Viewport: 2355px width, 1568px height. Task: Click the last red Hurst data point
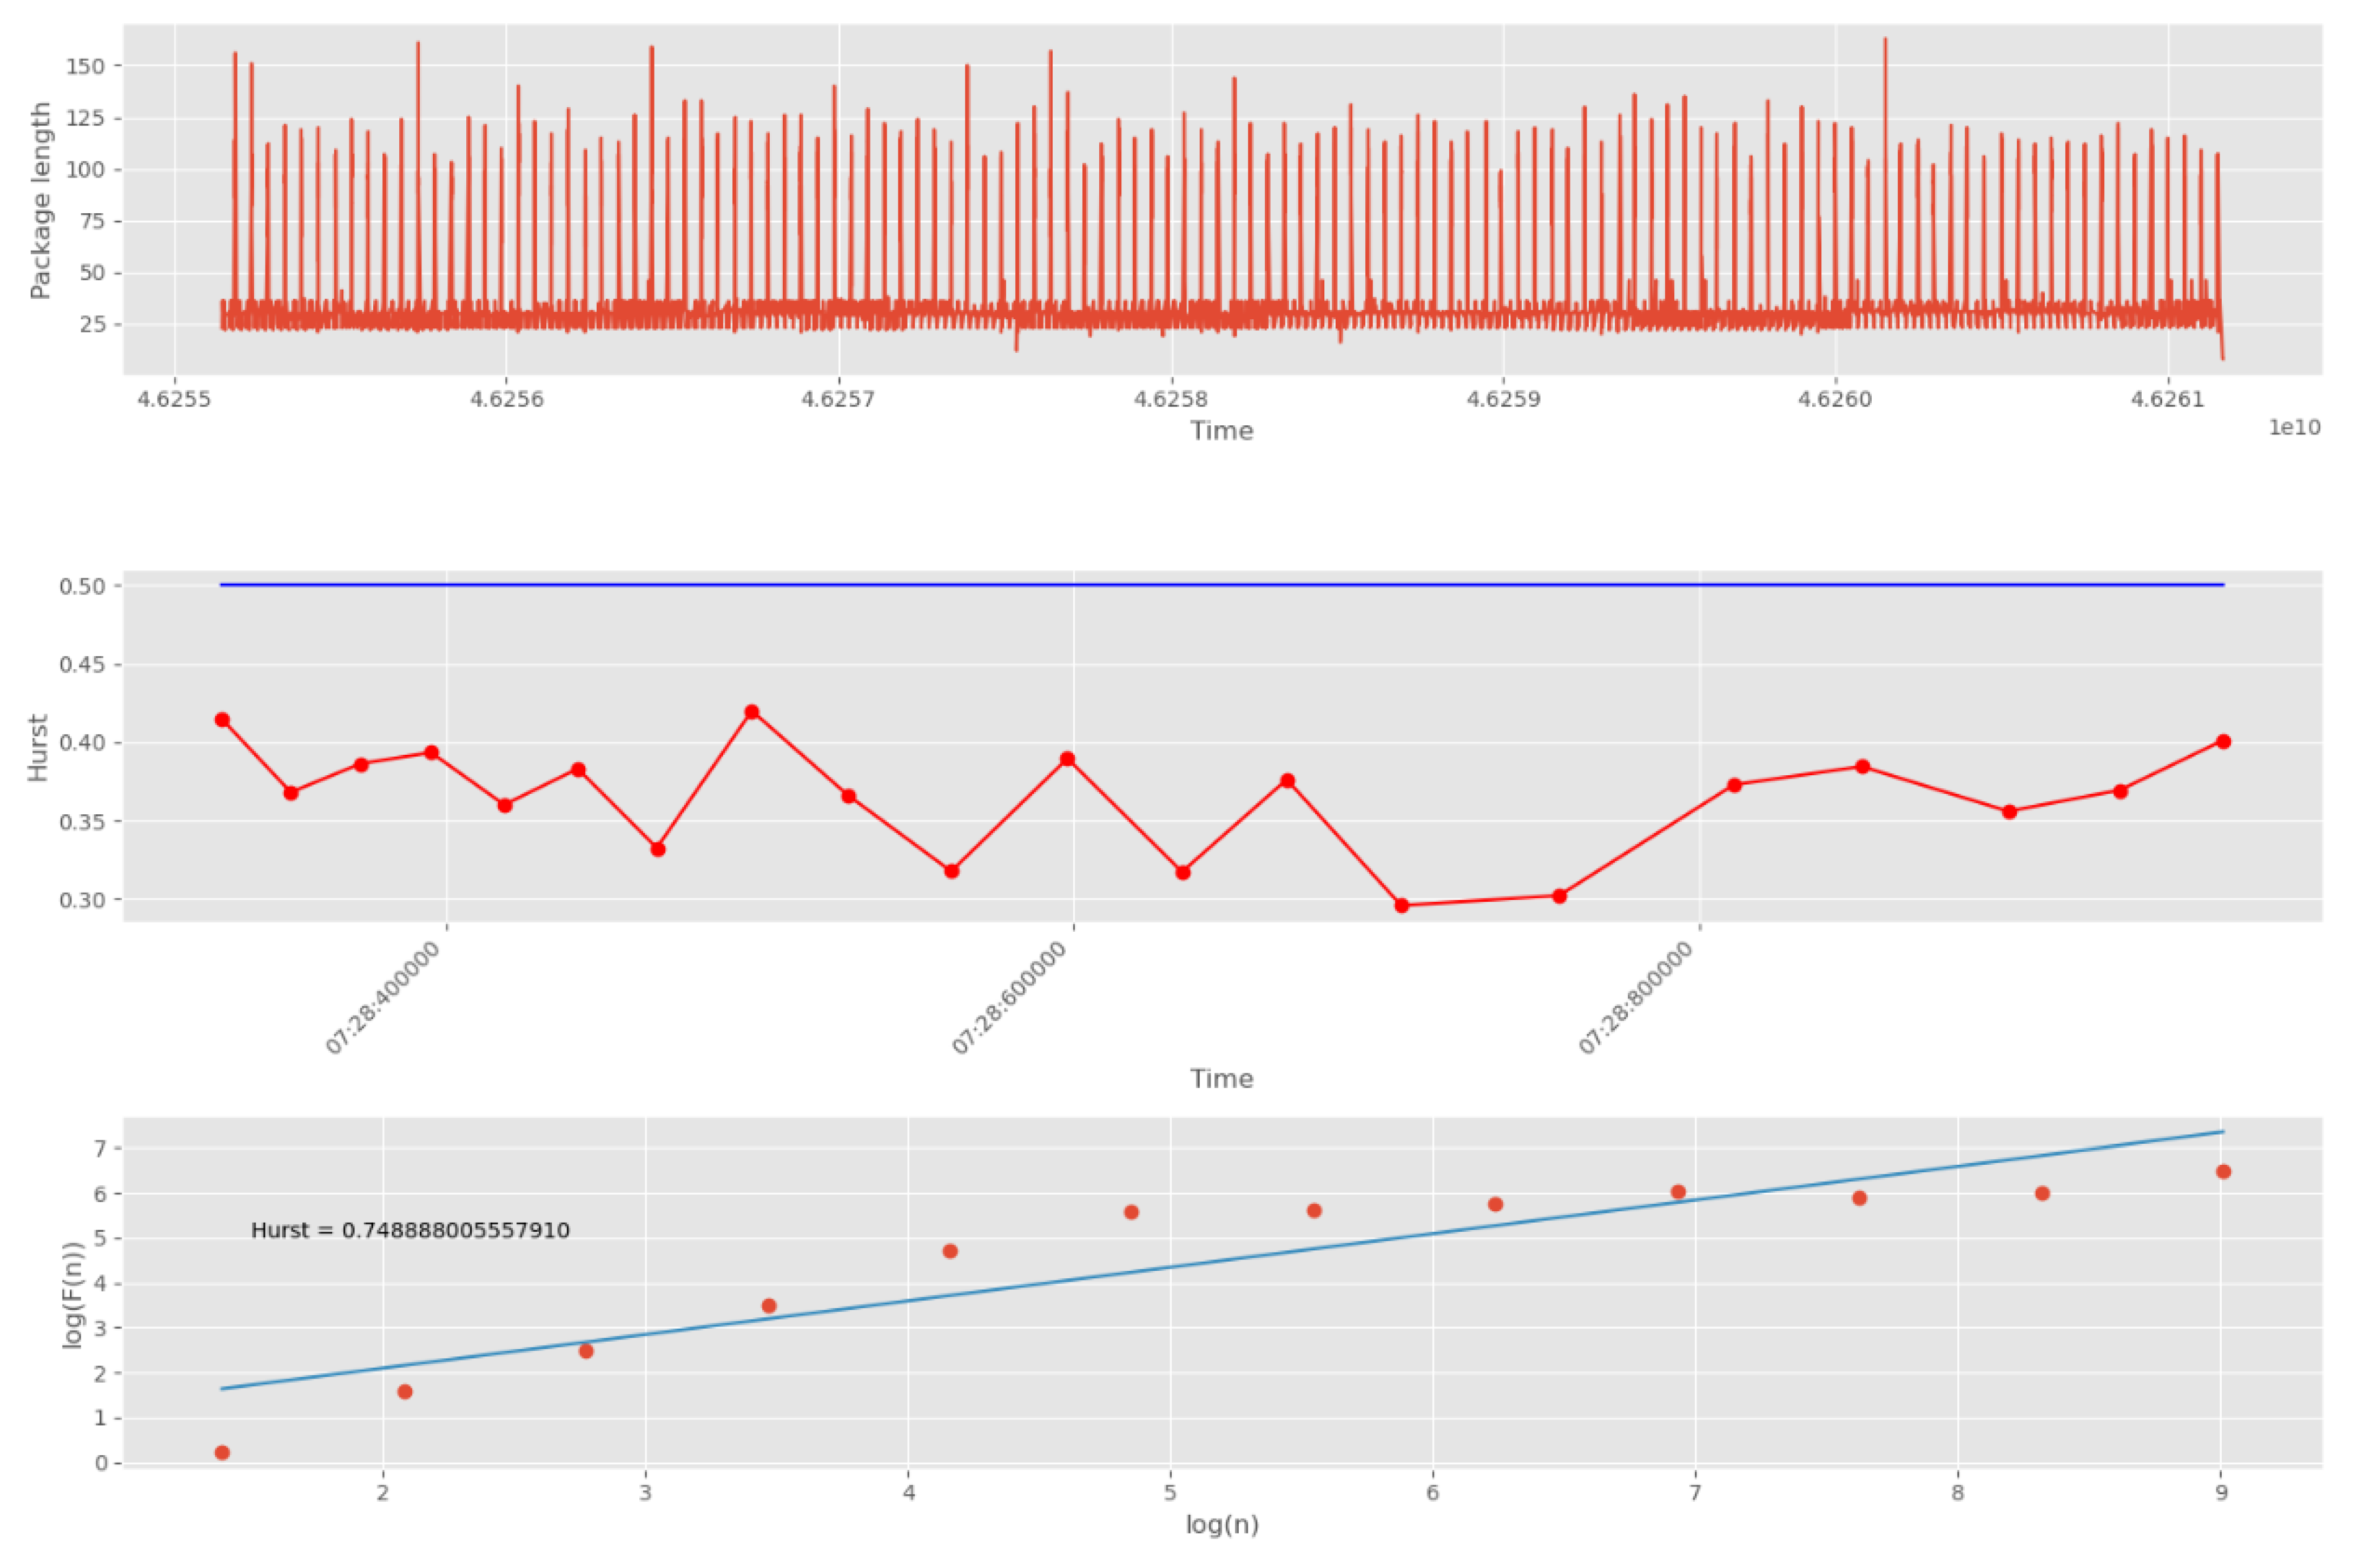(x=2223, y=741)
